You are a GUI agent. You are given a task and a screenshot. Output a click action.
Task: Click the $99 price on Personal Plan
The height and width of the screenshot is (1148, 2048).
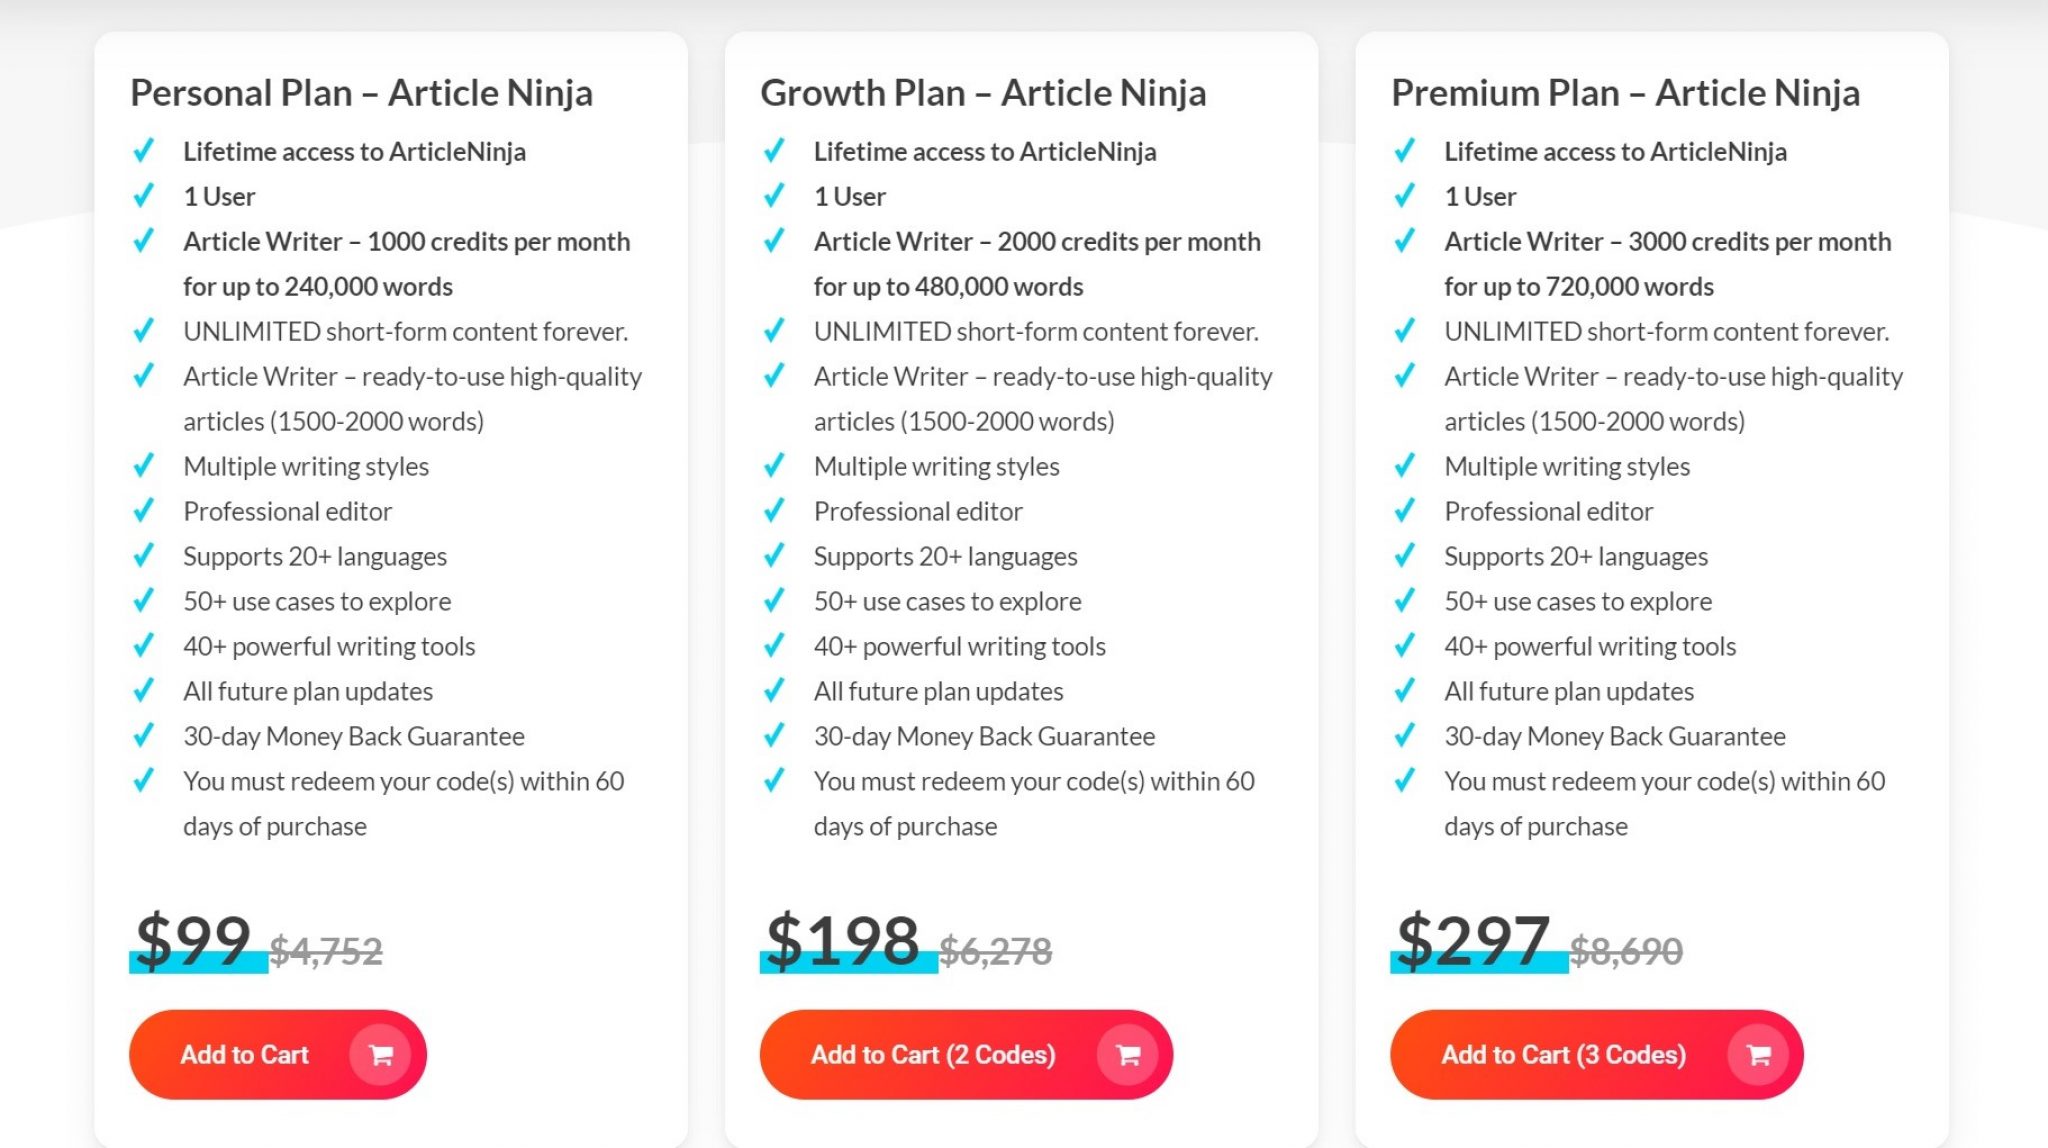click(x=193, y=940)
